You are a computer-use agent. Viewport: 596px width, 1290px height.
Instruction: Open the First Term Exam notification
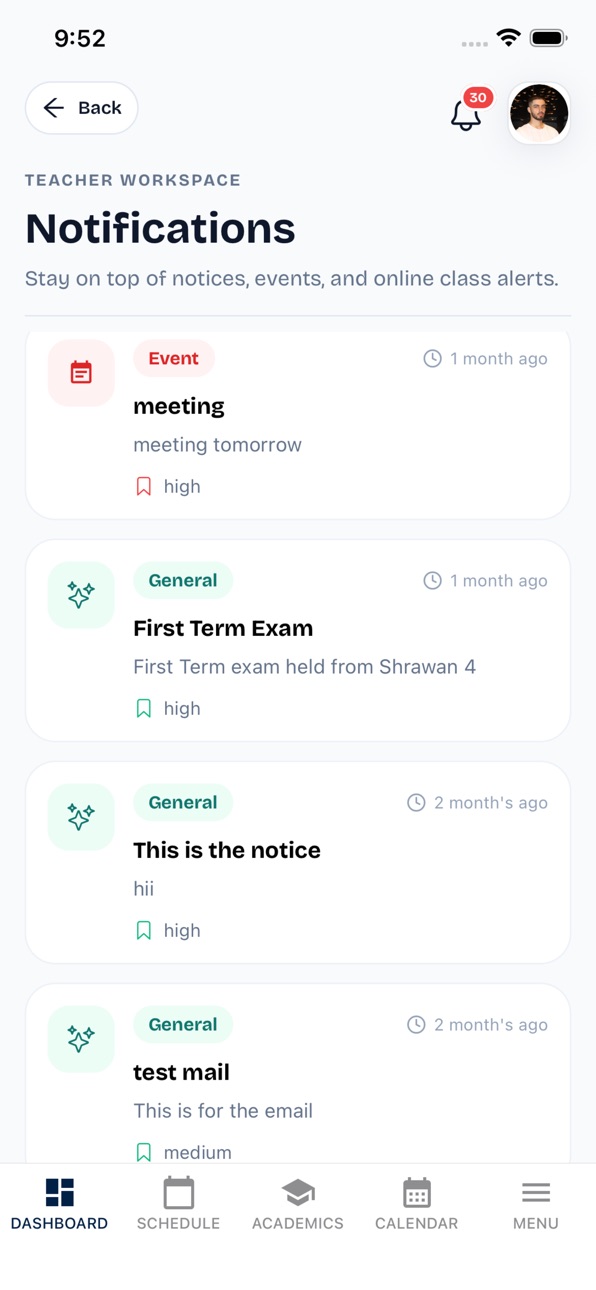coord(298,641)
